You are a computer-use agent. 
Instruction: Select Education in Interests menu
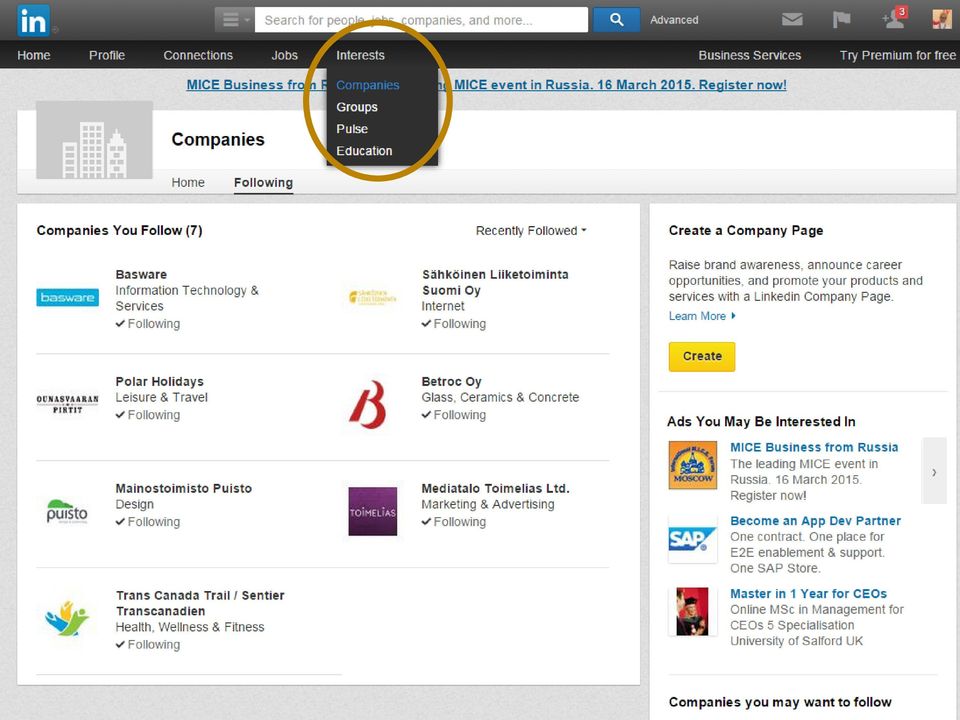[364, 151]
